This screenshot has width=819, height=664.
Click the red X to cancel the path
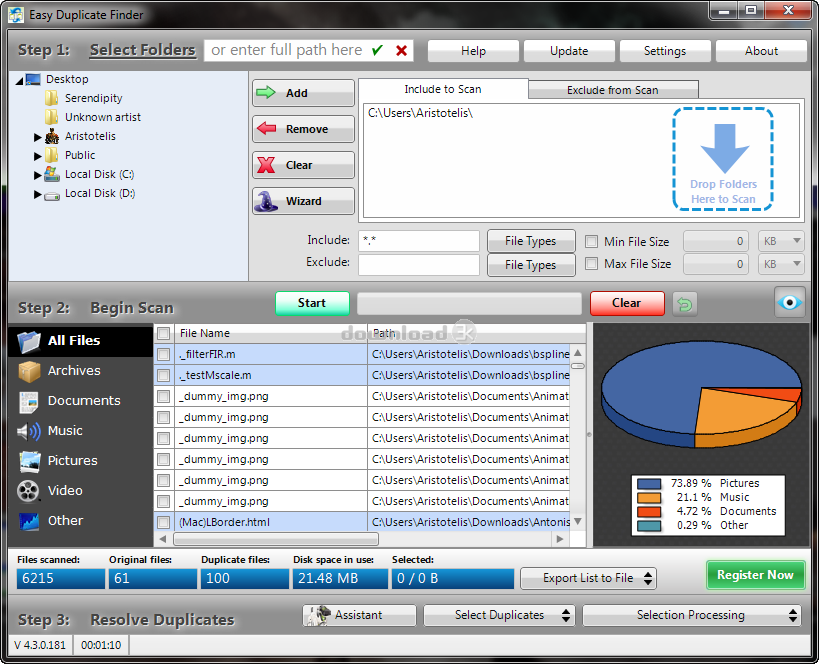pyautogui.click(x=401, y=50)
